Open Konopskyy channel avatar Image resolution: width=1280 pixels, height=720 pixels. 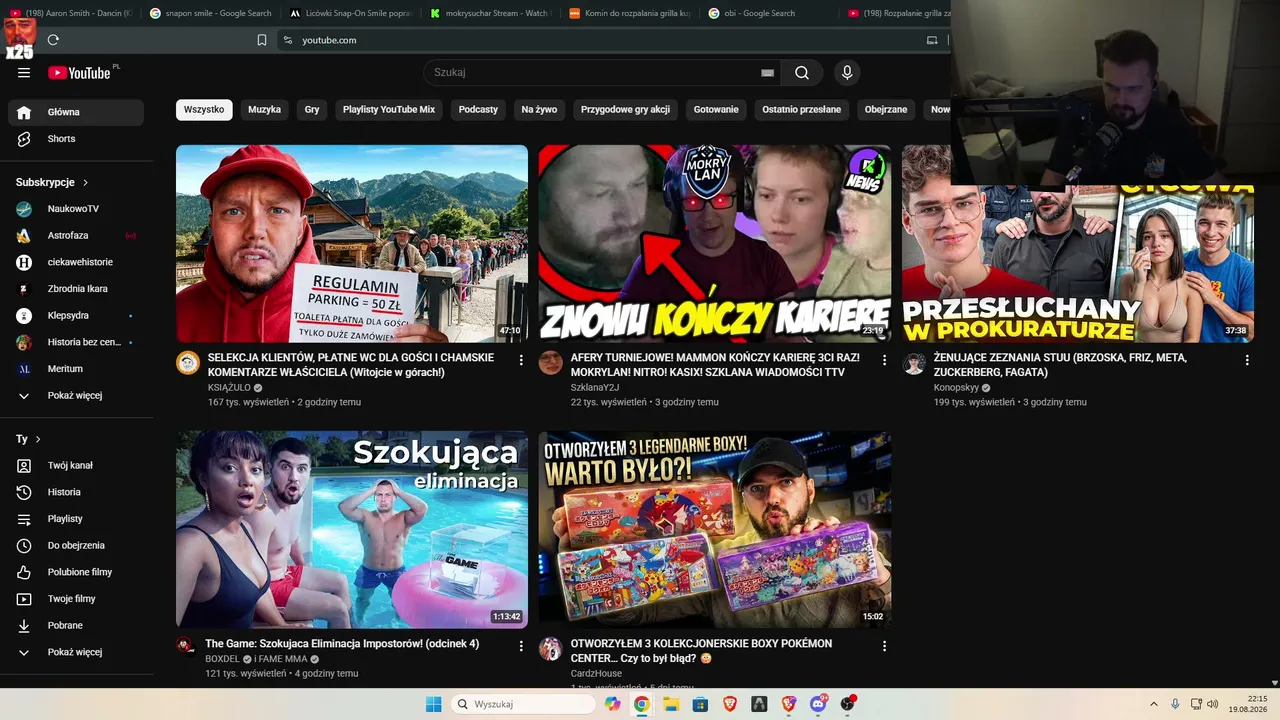click(914, 362)
